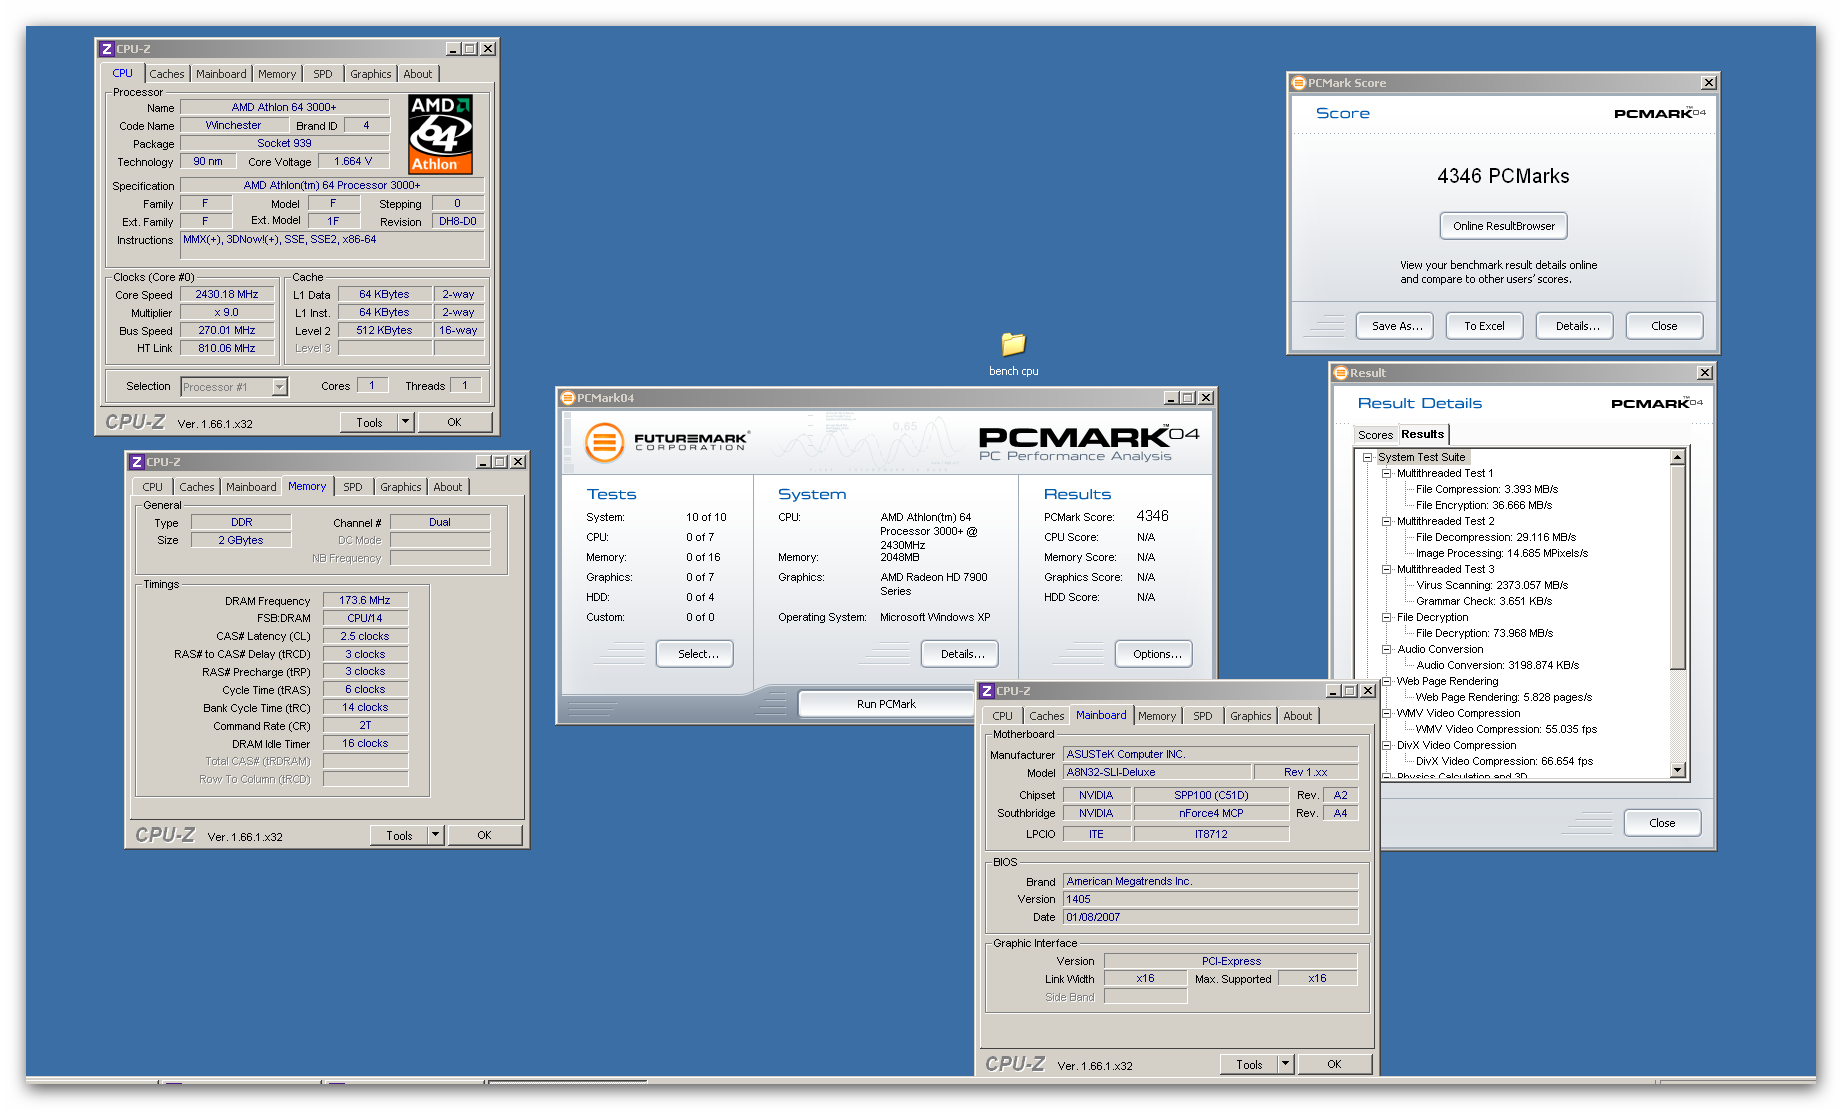Click the AMD Athlon 64 logo image

point(440,134)
